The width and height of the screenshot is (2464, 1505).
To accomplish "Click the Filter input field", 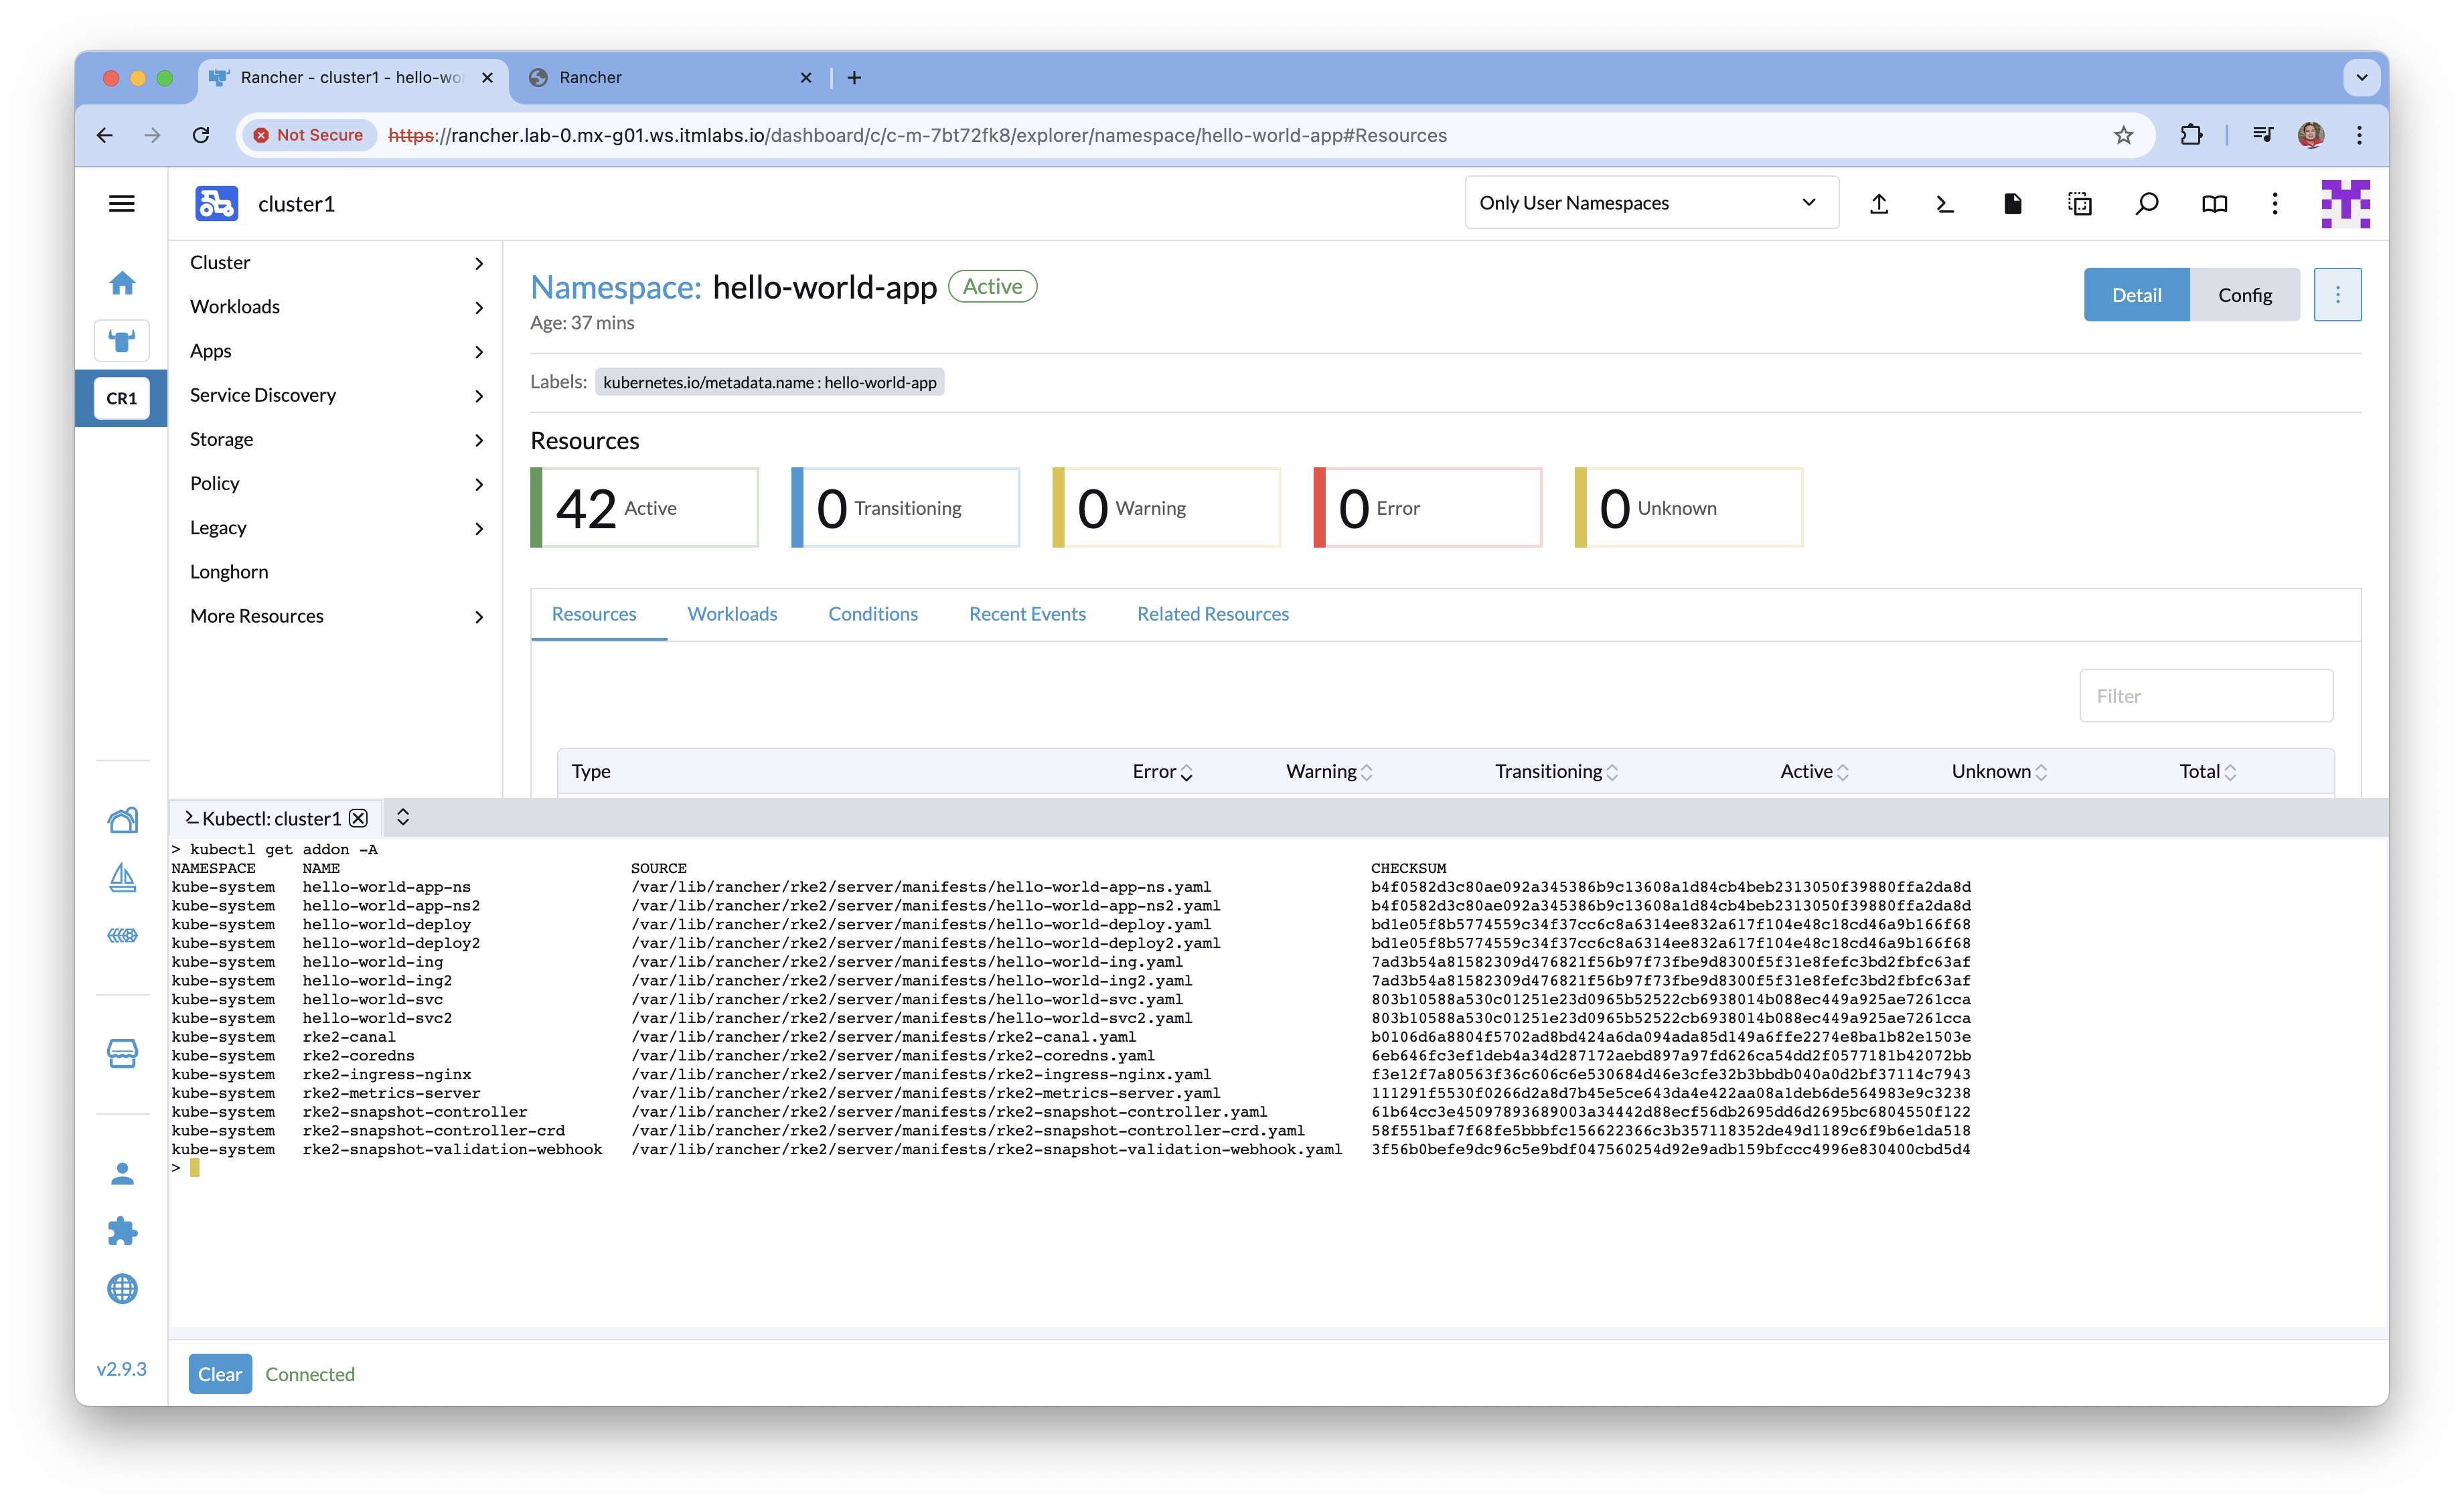I will pyautogui.click(x=2205, y=696).
